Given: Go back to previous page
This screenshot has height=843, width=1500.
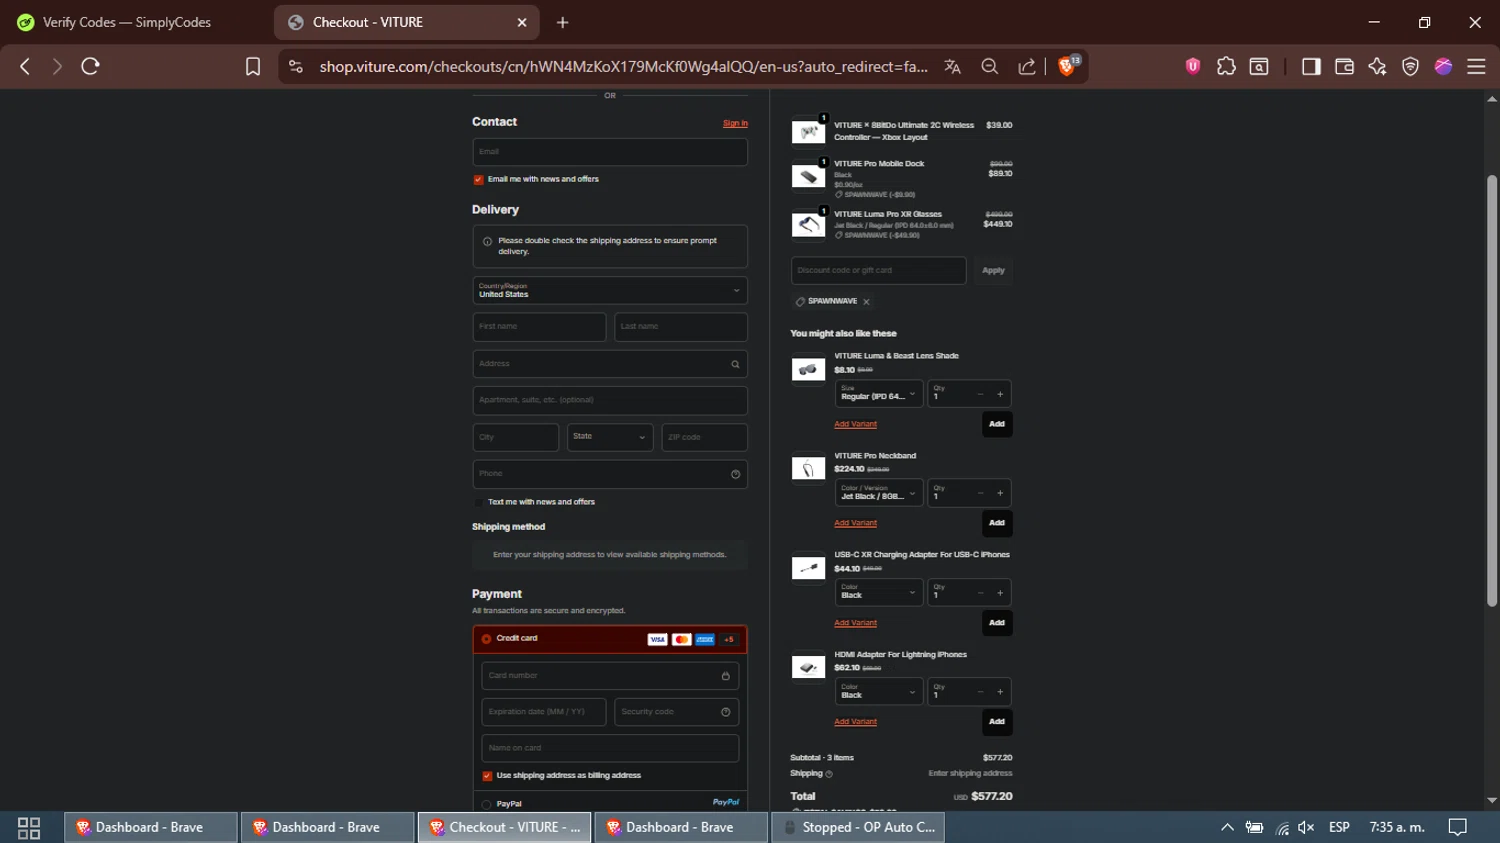Looking at the screenshot, I should point(25,66).
